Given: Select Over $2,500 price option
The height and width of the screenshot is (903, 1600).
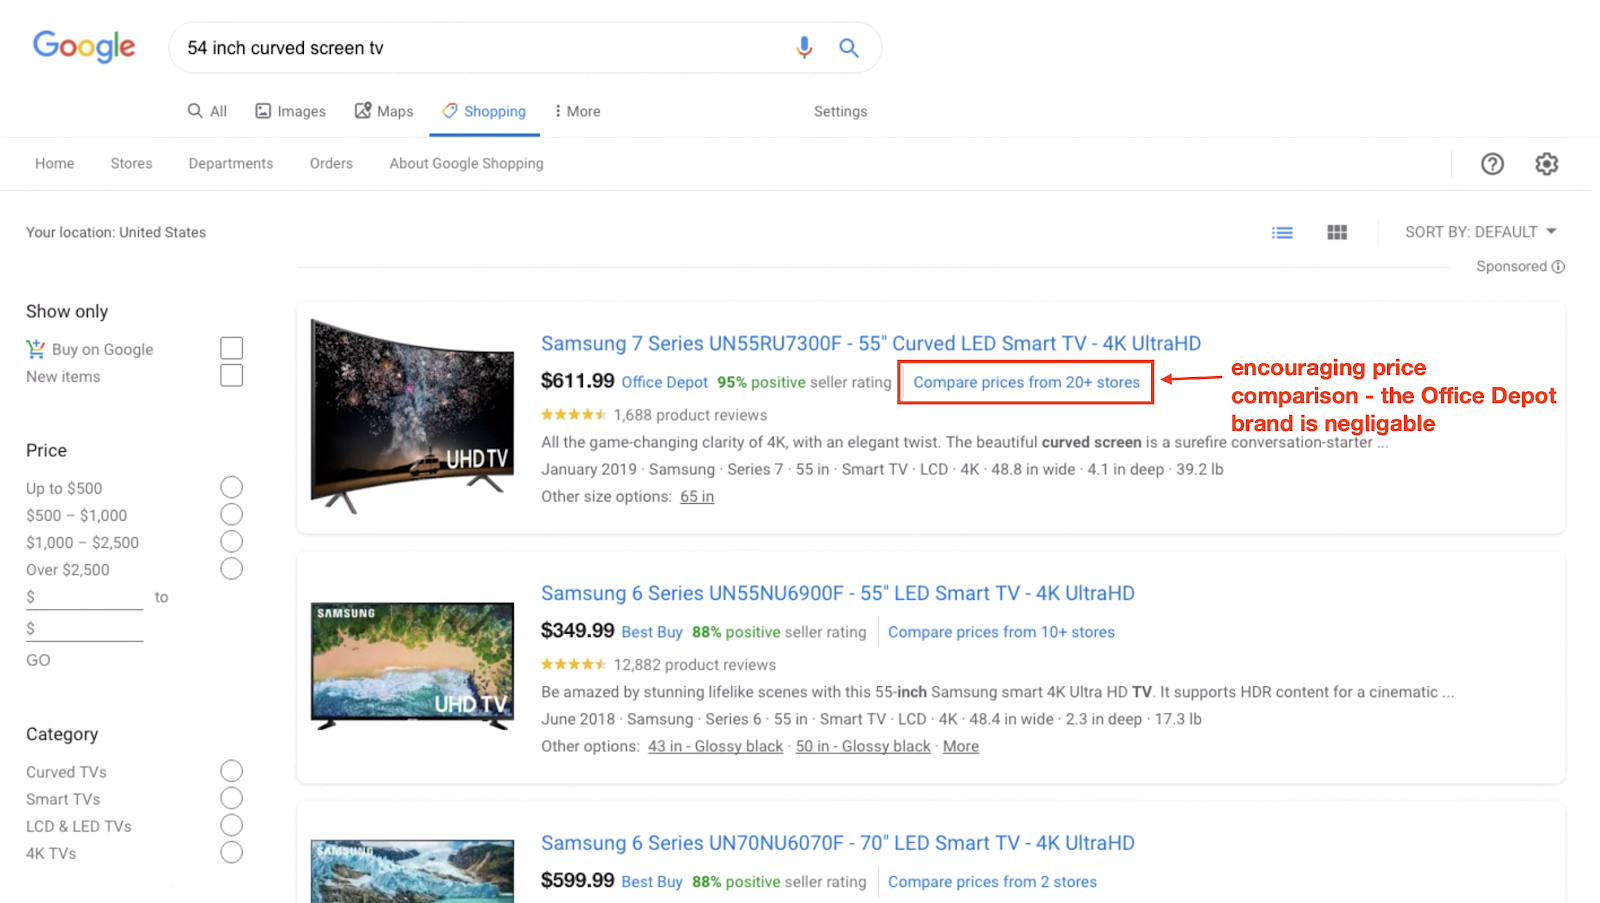Looking at the screenshot, I should click(x=231, y=568).
